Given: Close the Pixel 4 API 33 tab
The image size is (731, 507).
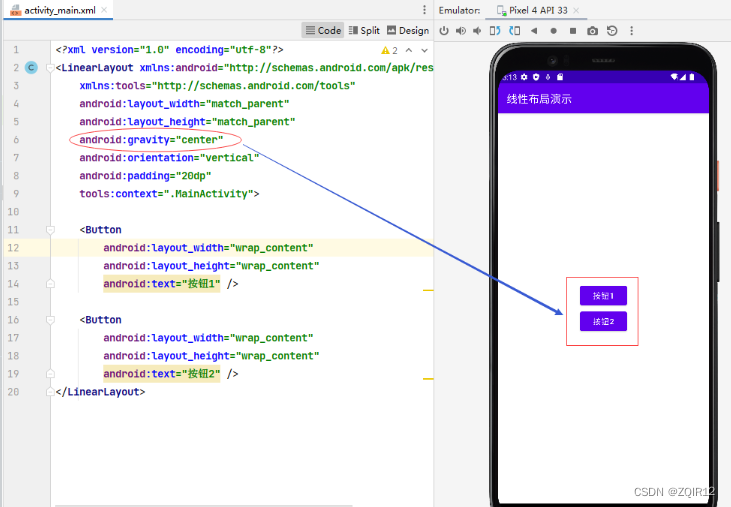Looking at the screenshot, I should [576, 10].
